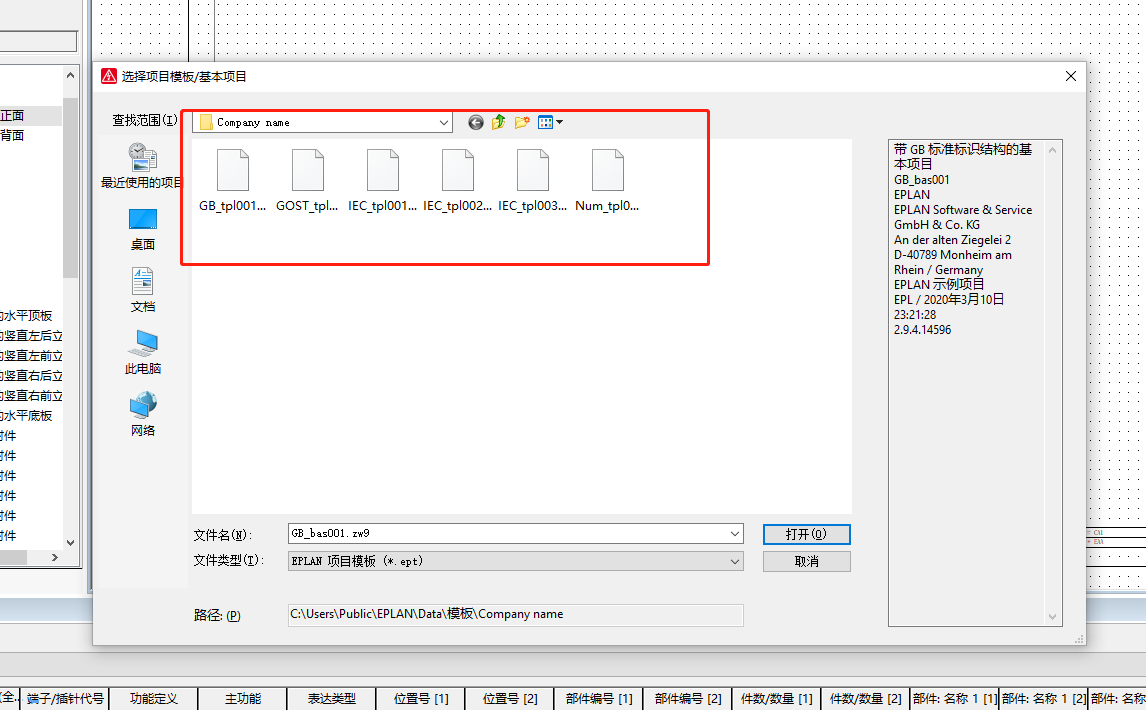Create a new folder
Screen dimensions: 1146x710
click(x=521, y=122)
